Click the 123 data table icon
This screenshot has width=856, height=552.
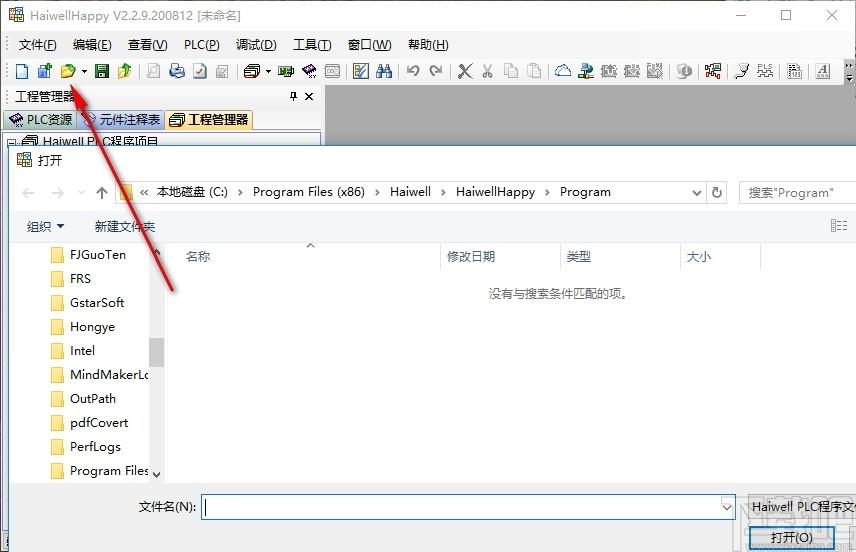pyautogui.click(x=794, y=71)
